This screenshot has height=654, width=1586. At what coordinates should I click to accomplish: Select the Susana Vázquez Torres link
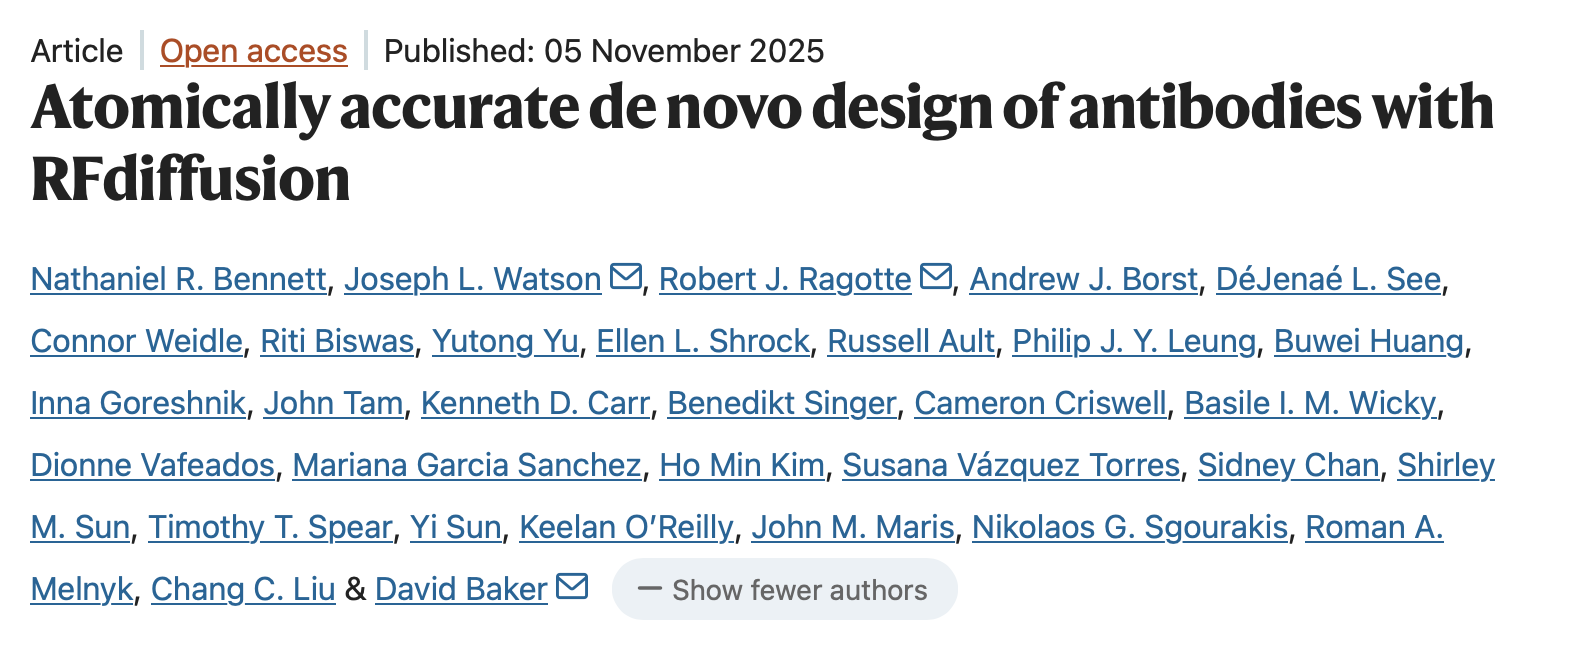point(1013,466)
